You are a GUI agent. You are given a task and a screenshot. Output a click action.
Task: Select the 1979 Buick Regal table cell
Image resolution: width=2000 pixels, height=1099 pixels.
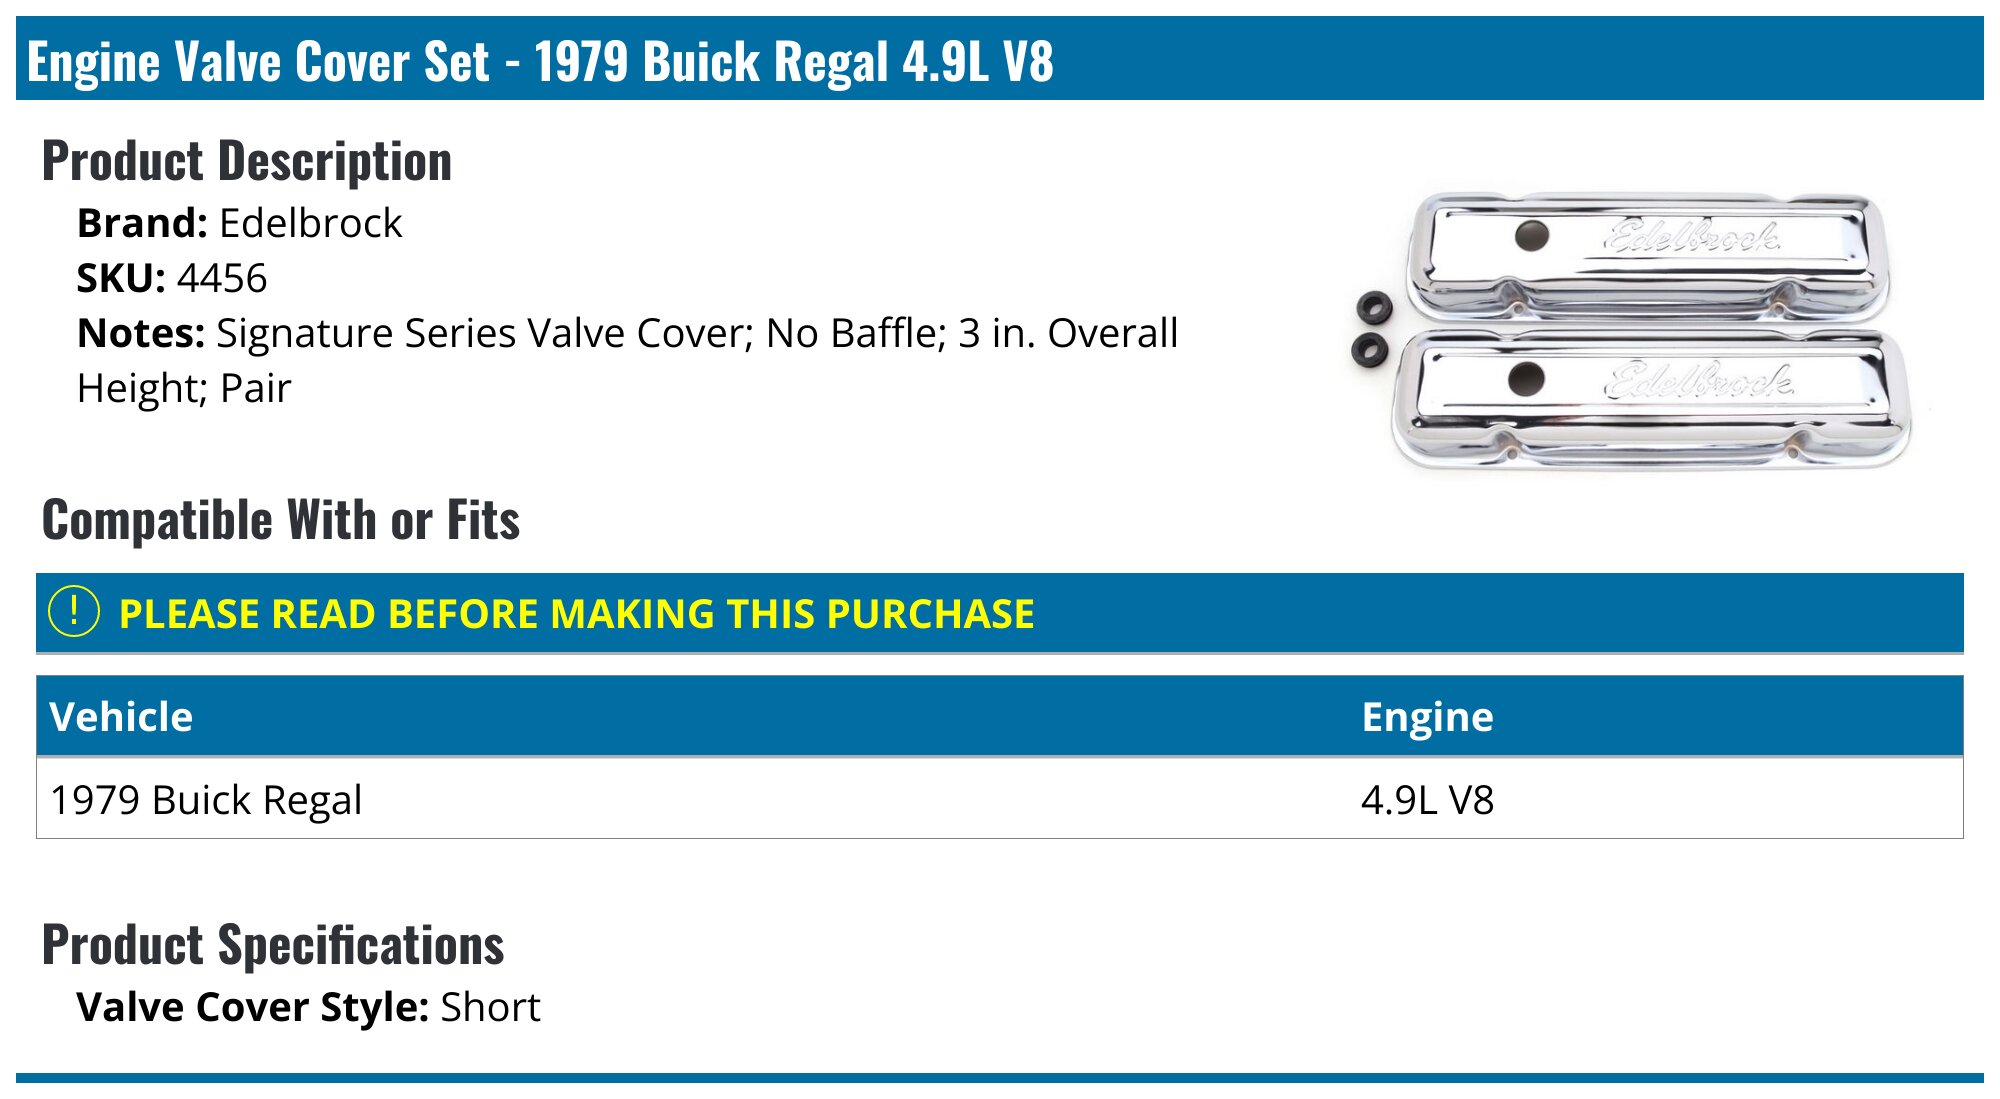[x=206, y=800]
